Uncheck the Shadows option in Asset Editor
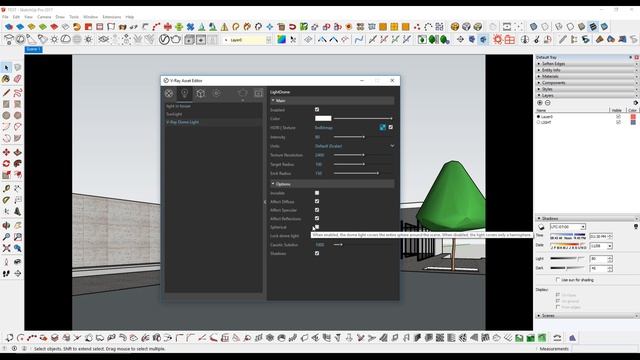Image resolution: width=640 pixels, height=360 pixels. (x=317, y=253)
